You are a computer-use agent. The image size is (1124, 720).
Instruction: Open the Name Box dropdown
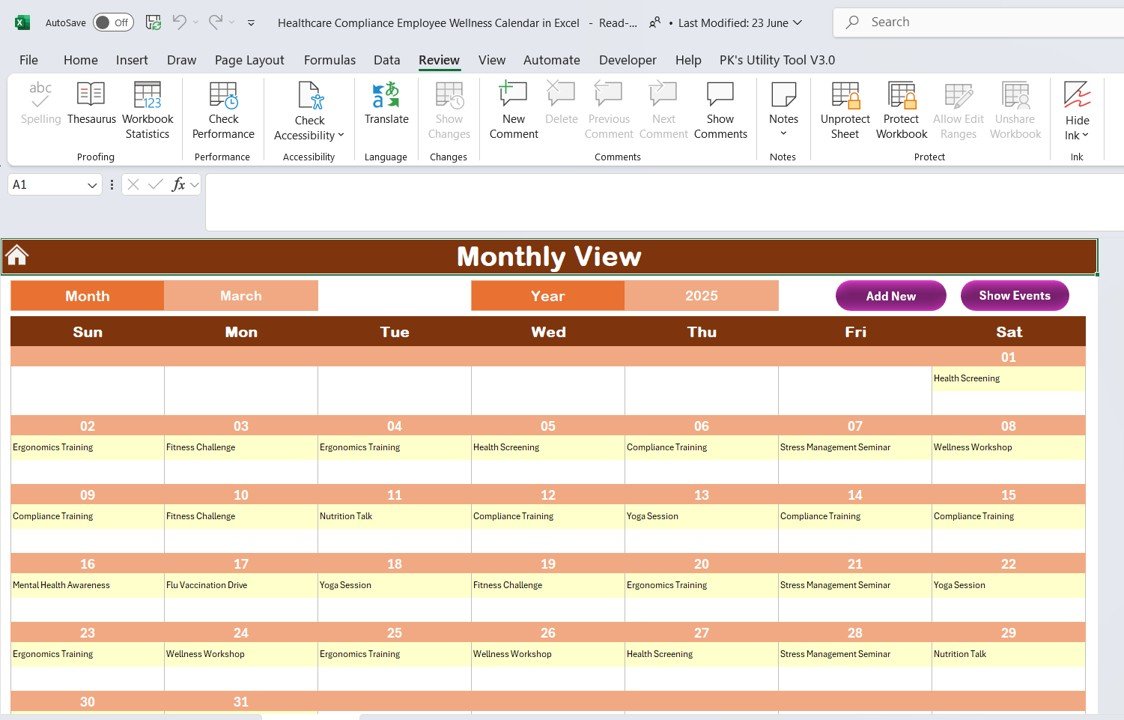[x=92, y=185]
